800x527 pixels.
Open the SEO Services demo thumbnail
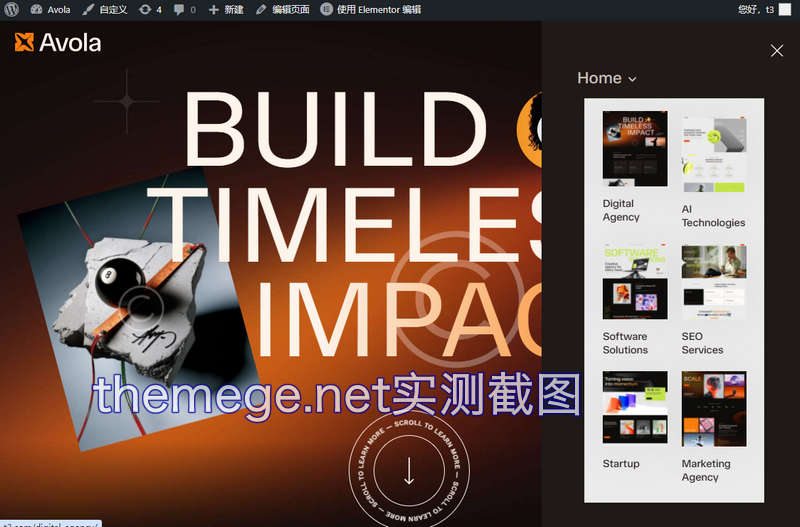714,281
